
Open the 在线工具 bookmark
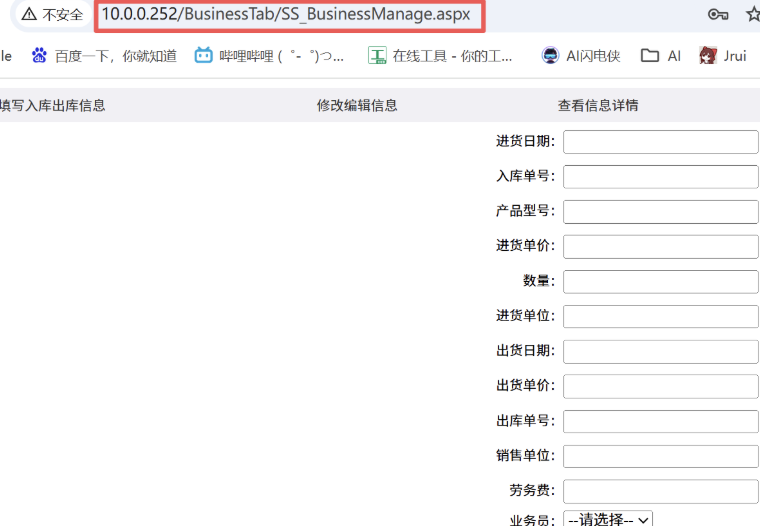440,56
